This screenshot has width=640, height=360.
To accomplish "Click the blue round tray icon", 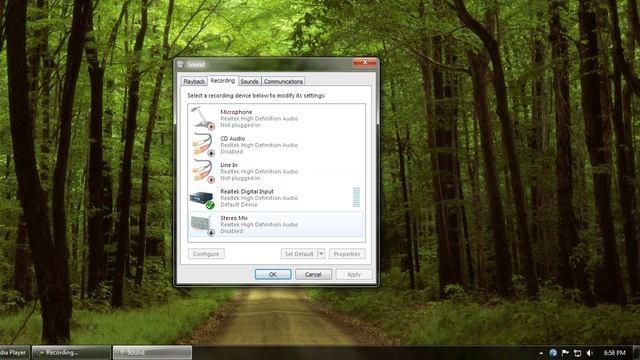I will (x=553, y=353).
